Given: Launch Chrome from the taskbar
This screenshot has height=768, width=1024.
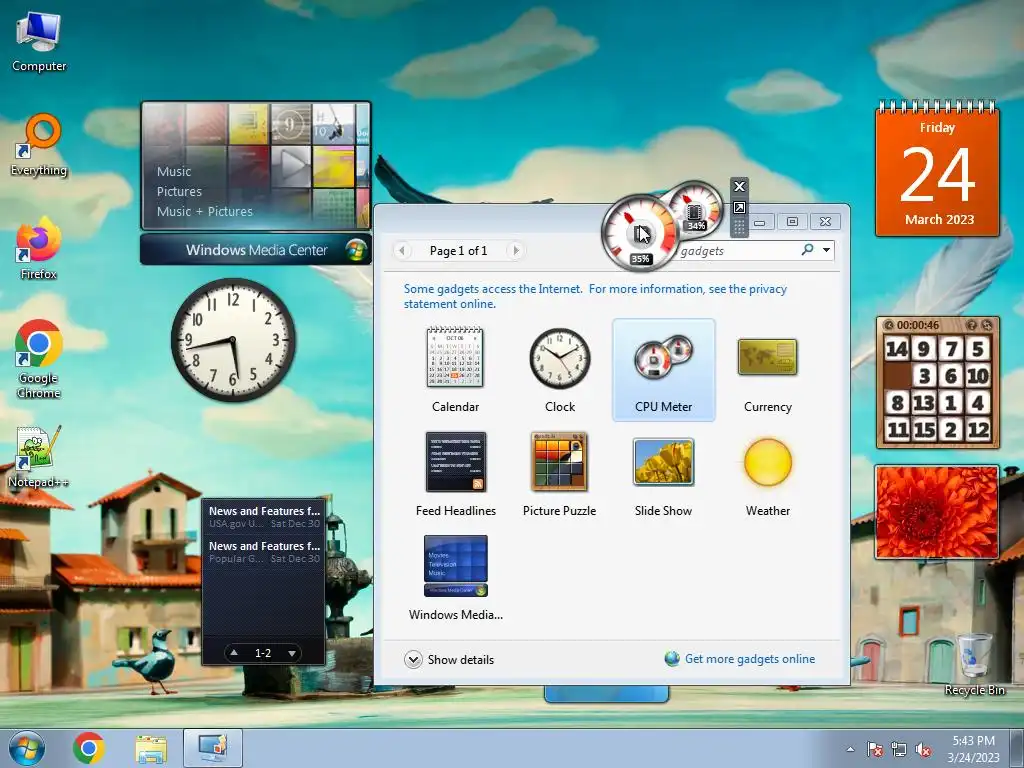Looking at the screenshot, I should pyautogui.click(x=89, y=748).
